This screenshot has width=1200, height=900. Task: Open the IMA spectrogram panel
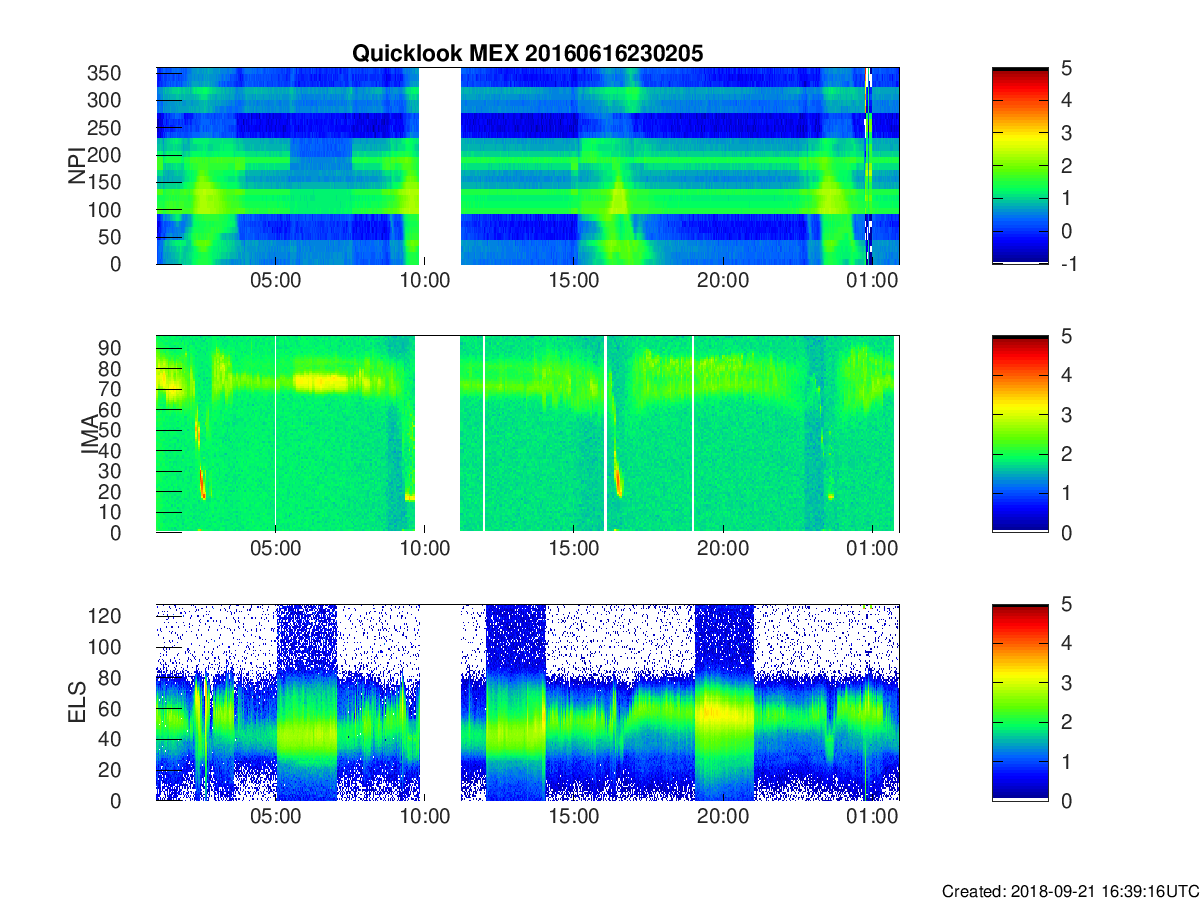tap(527, 434)
